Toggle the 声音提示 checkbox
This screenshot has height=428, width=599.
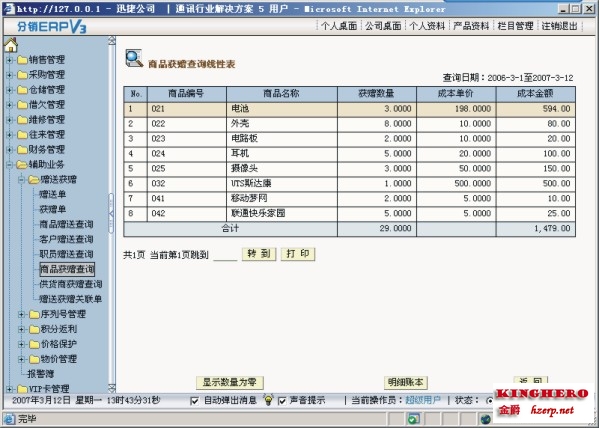282,401
